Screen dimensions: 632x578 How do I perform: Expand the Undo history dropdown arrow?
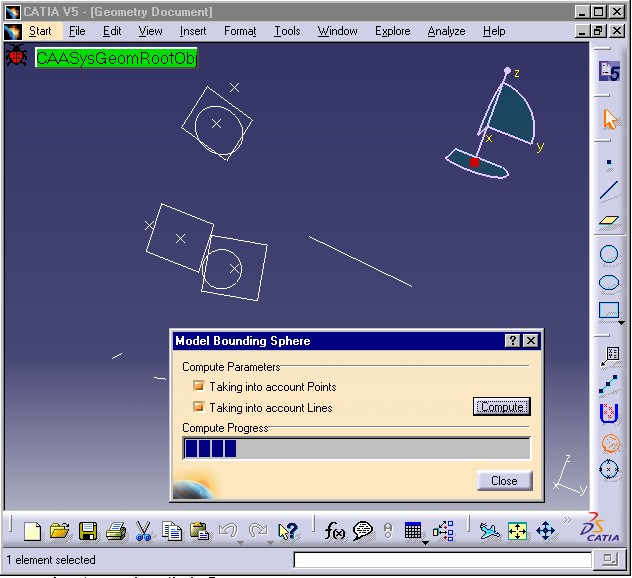pos(241,543)
